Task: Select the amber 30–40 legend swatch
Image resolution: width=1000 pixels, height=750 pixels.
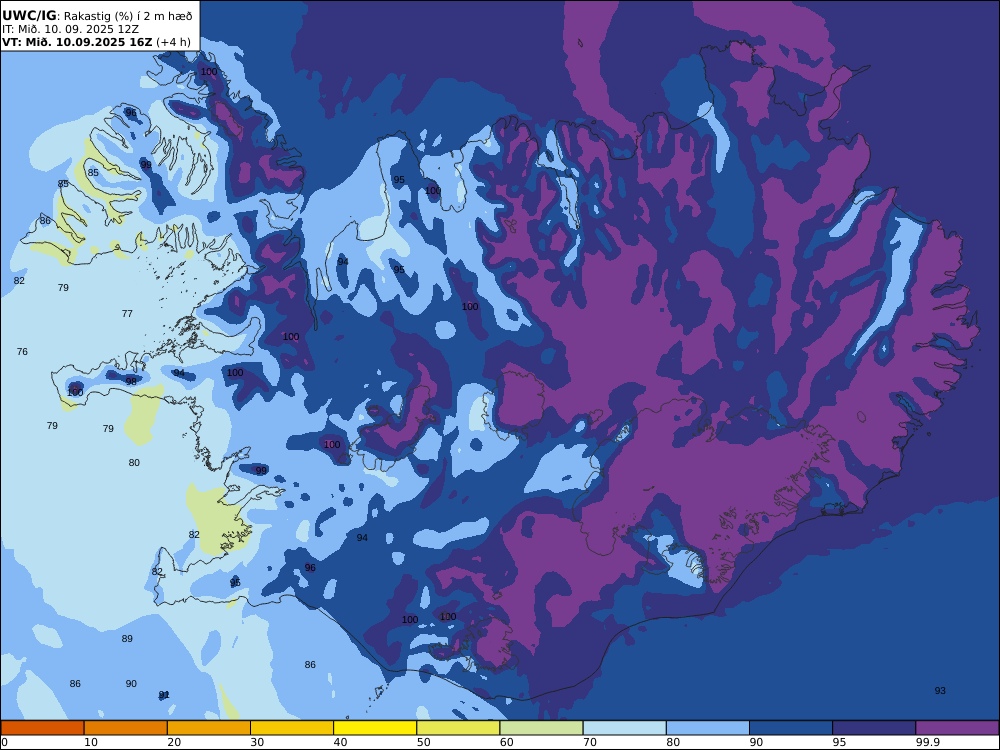Action: pos(292,728)
